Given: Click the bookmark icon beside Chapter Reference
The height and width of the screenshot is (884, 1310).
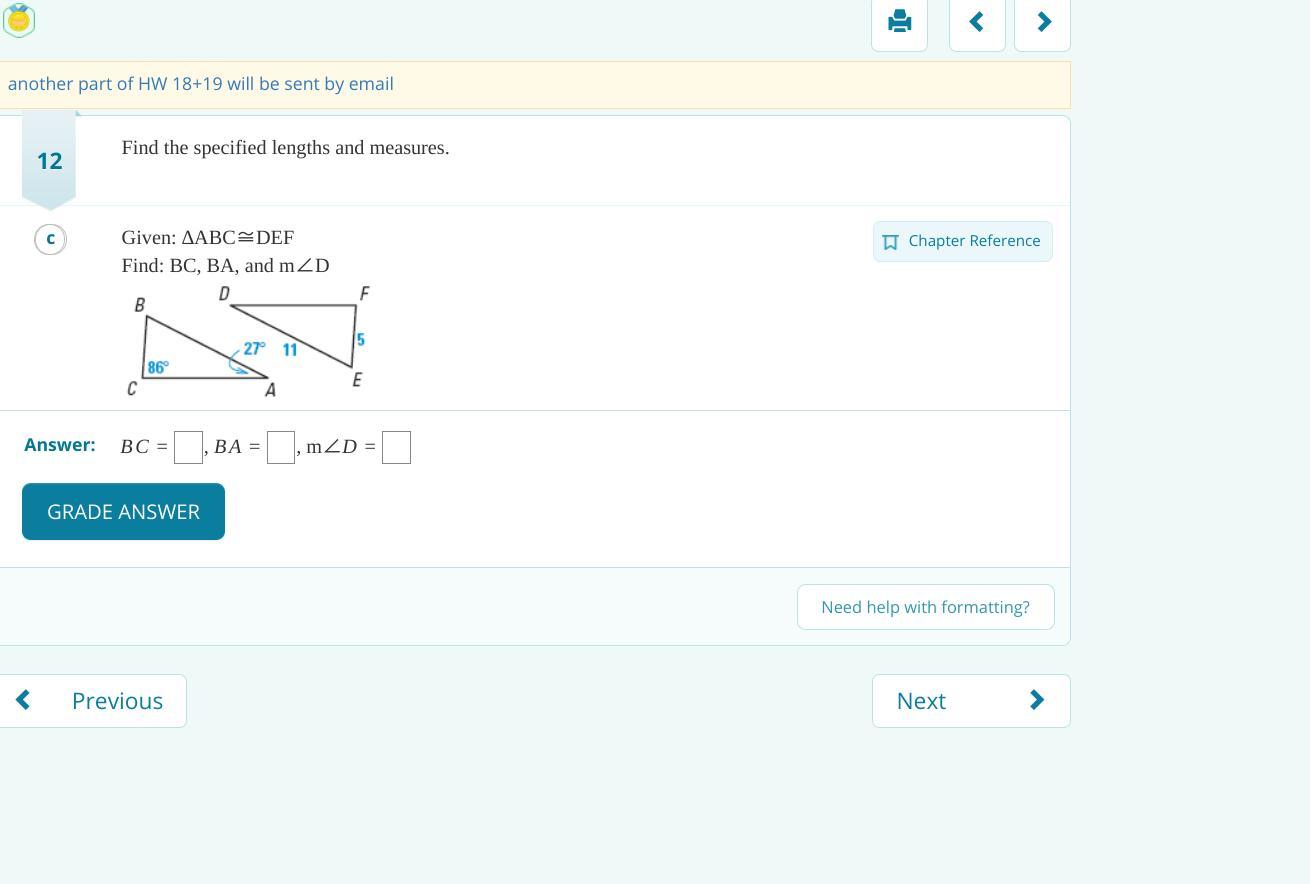Looking at the screenshot, I should pyautogui.click(x=890, y=242).
